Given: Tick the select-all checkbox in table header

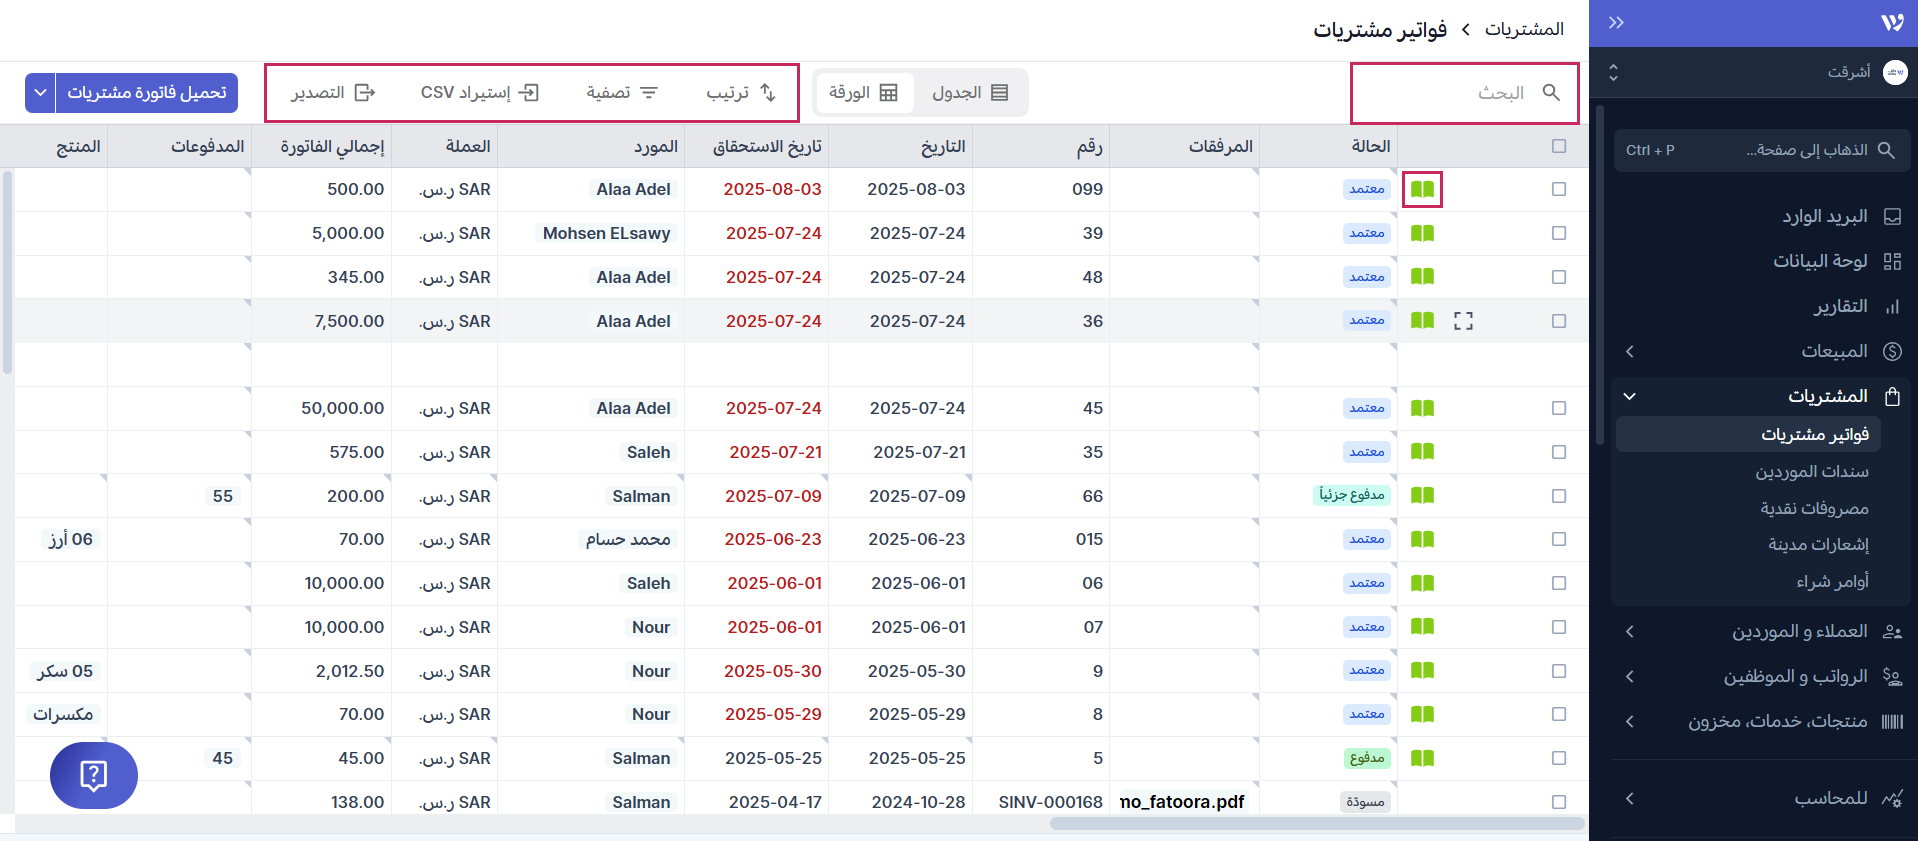Looking at the screenshot, I should tap(1558, 146).
